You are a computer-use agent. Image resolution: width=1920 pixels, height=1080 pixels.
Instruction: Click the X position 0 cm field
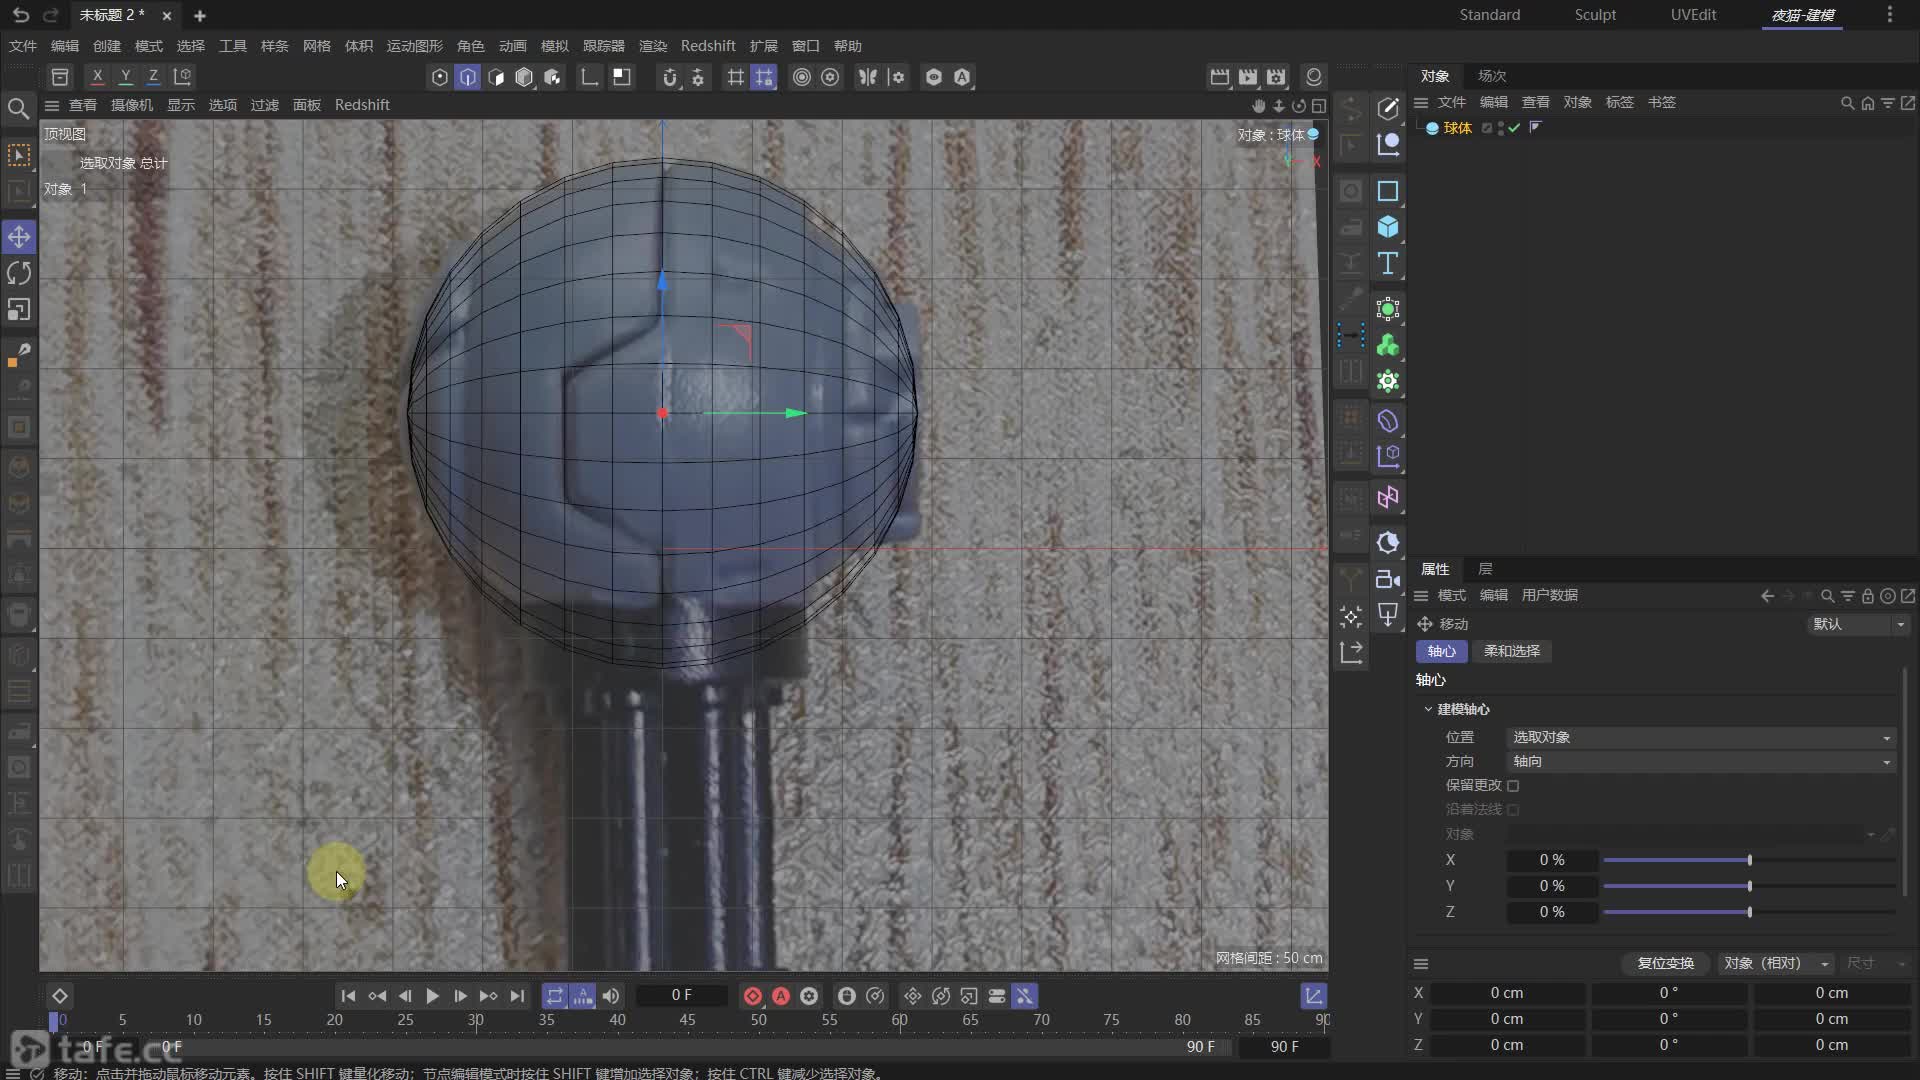click(1507, 993)
